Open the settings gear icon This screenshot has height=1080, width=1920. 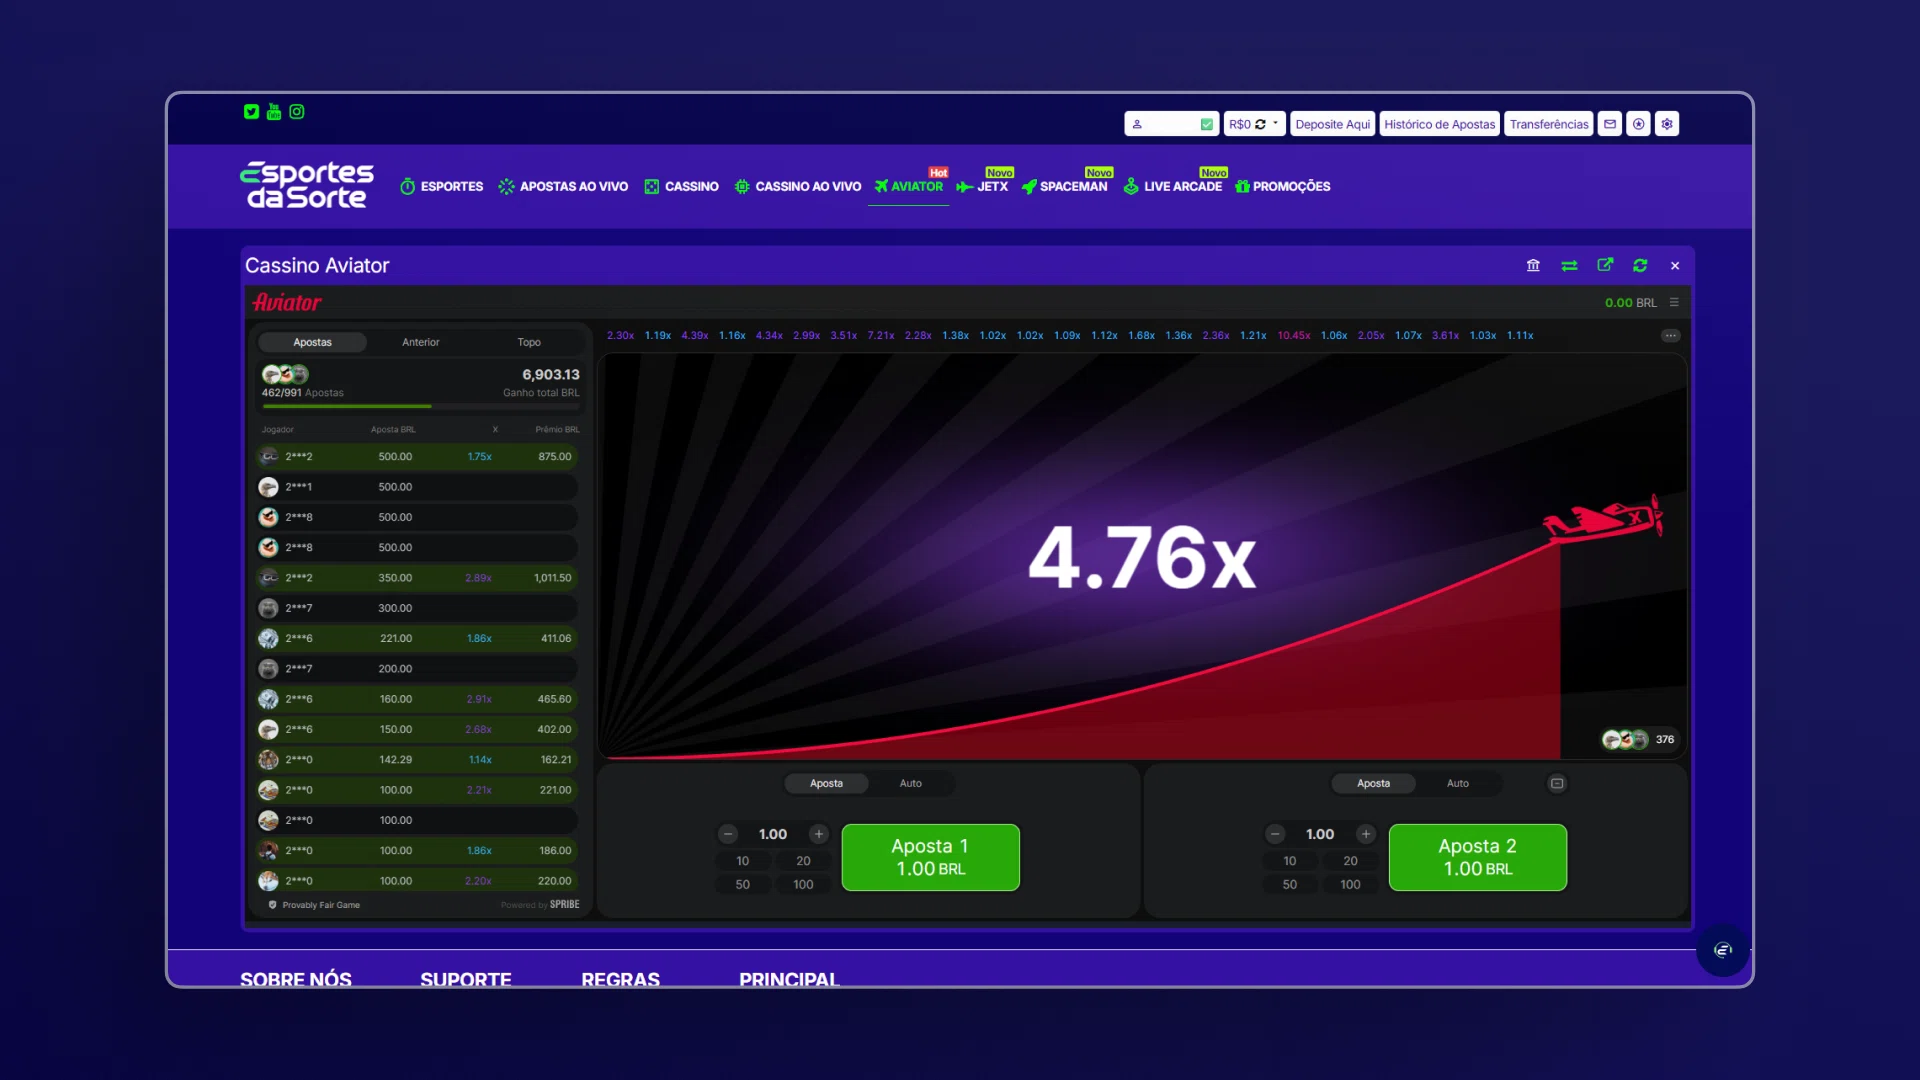click(1667, 124)
